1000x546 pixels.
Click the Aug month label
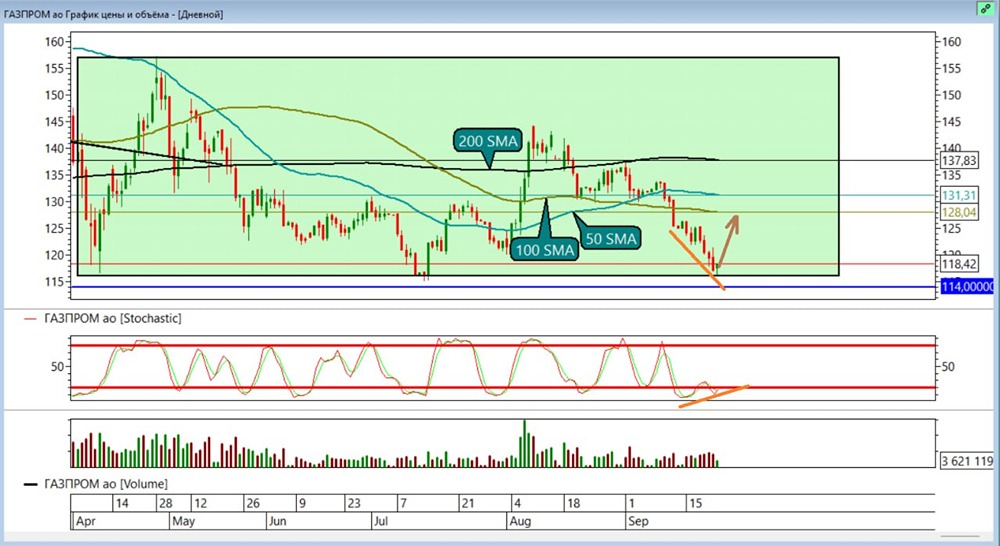pos(520,521)
